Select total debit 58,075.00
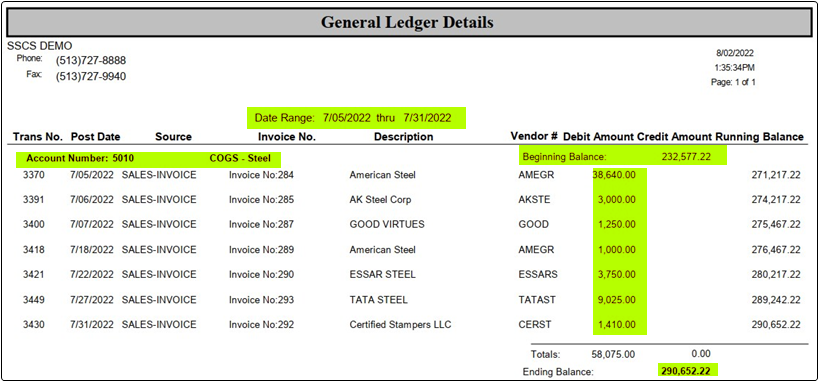The height and width of the screenshot is (382, 820). (x=613, y=354)
